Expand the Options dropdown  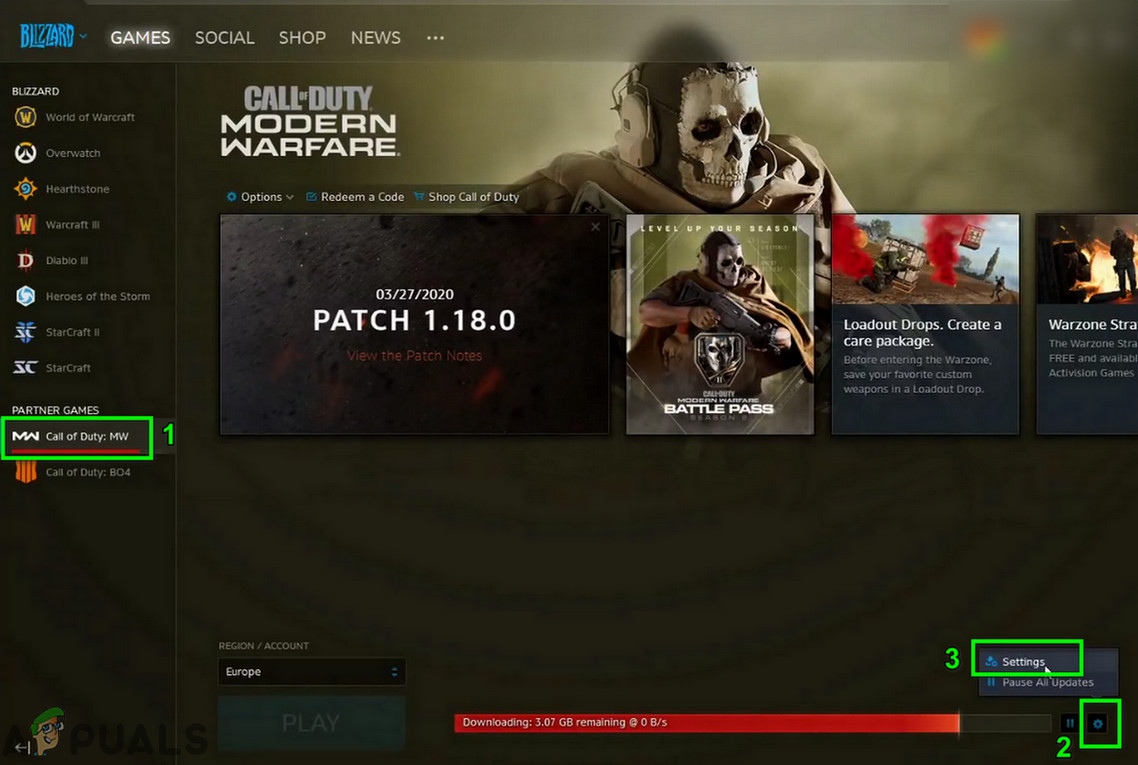click(260, 197)
